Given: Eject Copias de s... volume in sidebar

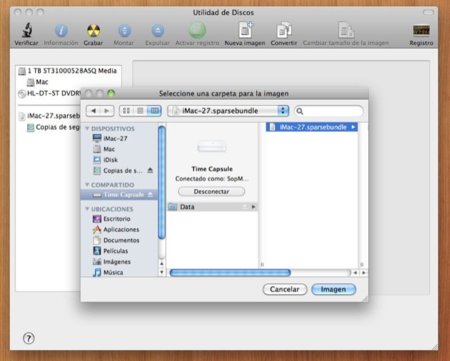Looking at the screenshot, I should coord(150,171).
